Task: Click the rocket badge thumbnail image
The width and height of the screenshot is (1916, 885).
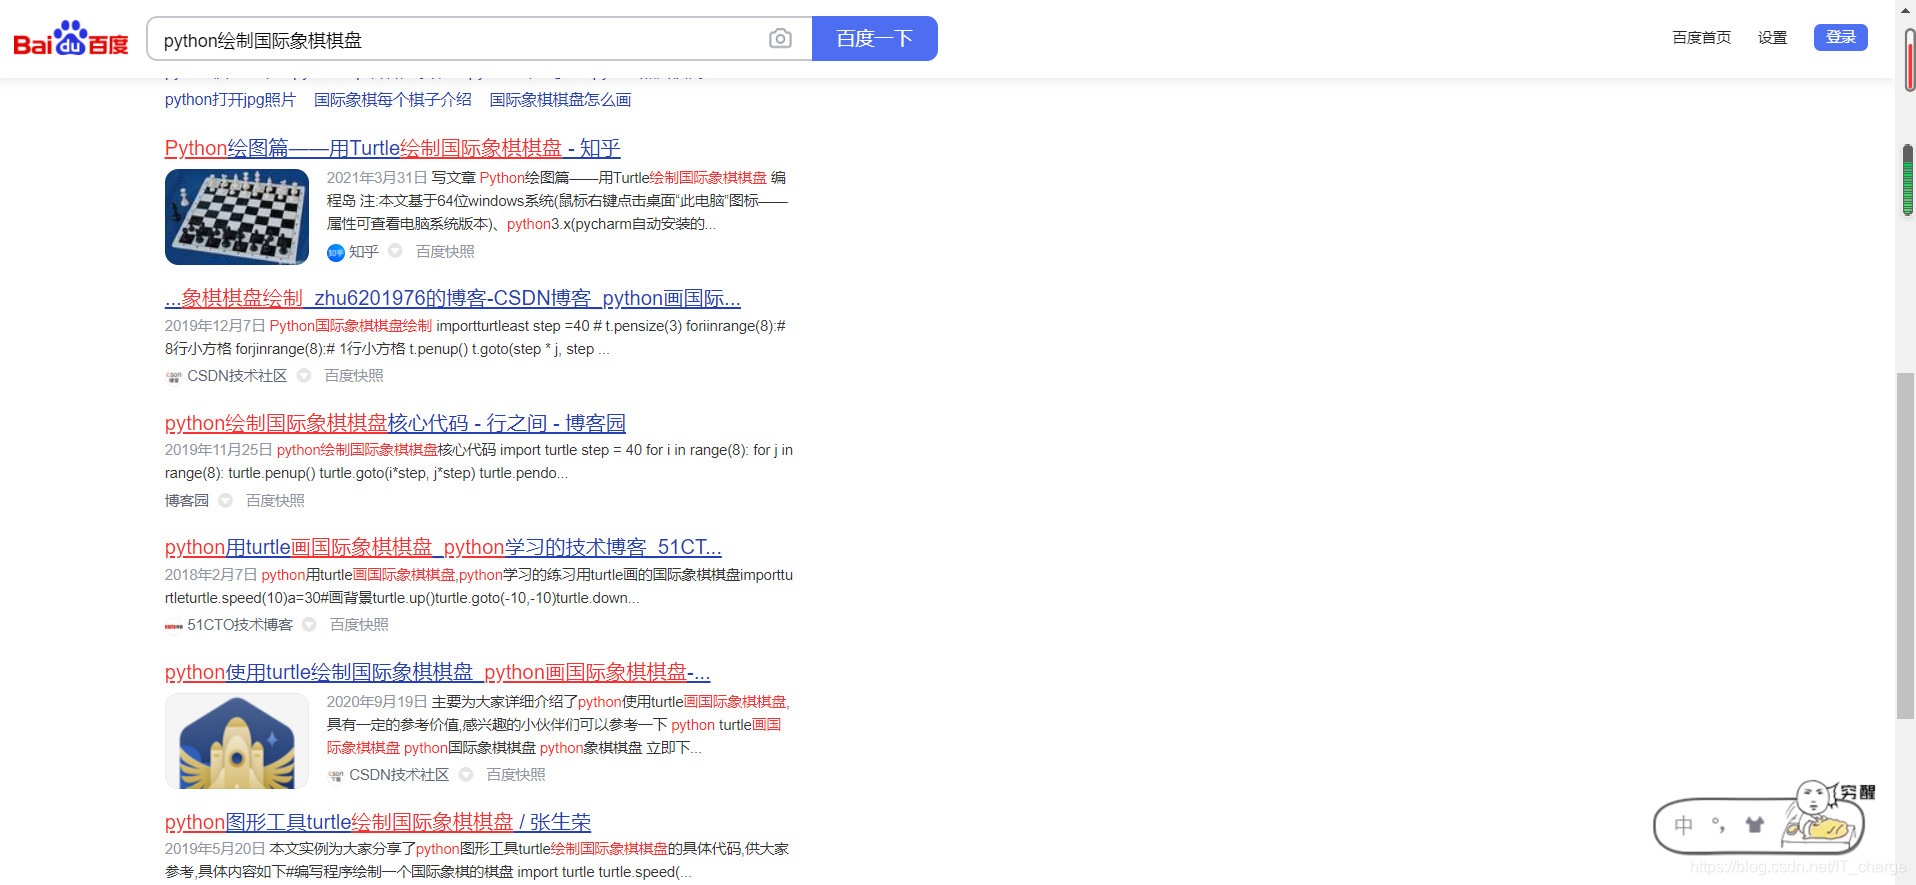Action: click(x=237, y=741)
